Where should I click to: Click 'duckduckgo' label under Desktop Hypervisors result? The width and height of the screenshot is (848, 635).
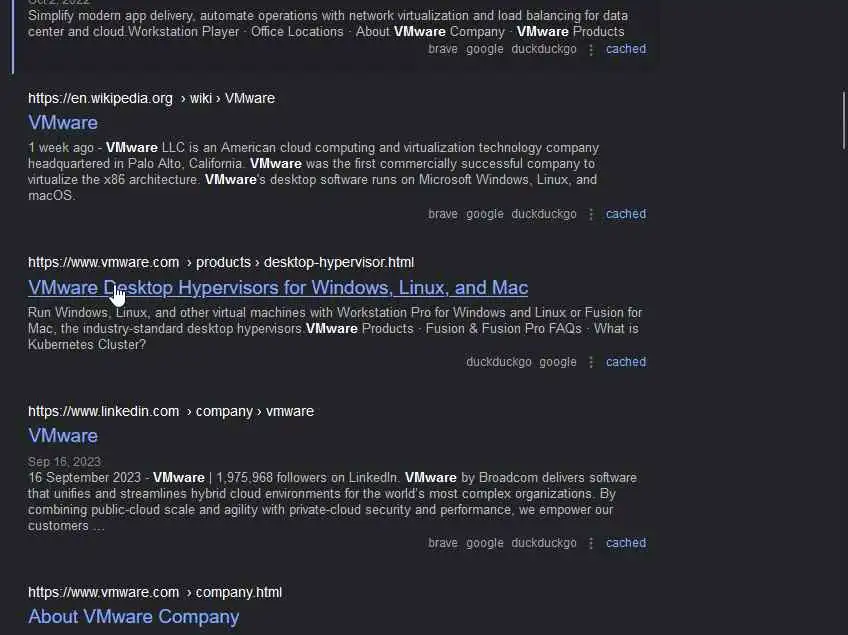click(499, 362)
